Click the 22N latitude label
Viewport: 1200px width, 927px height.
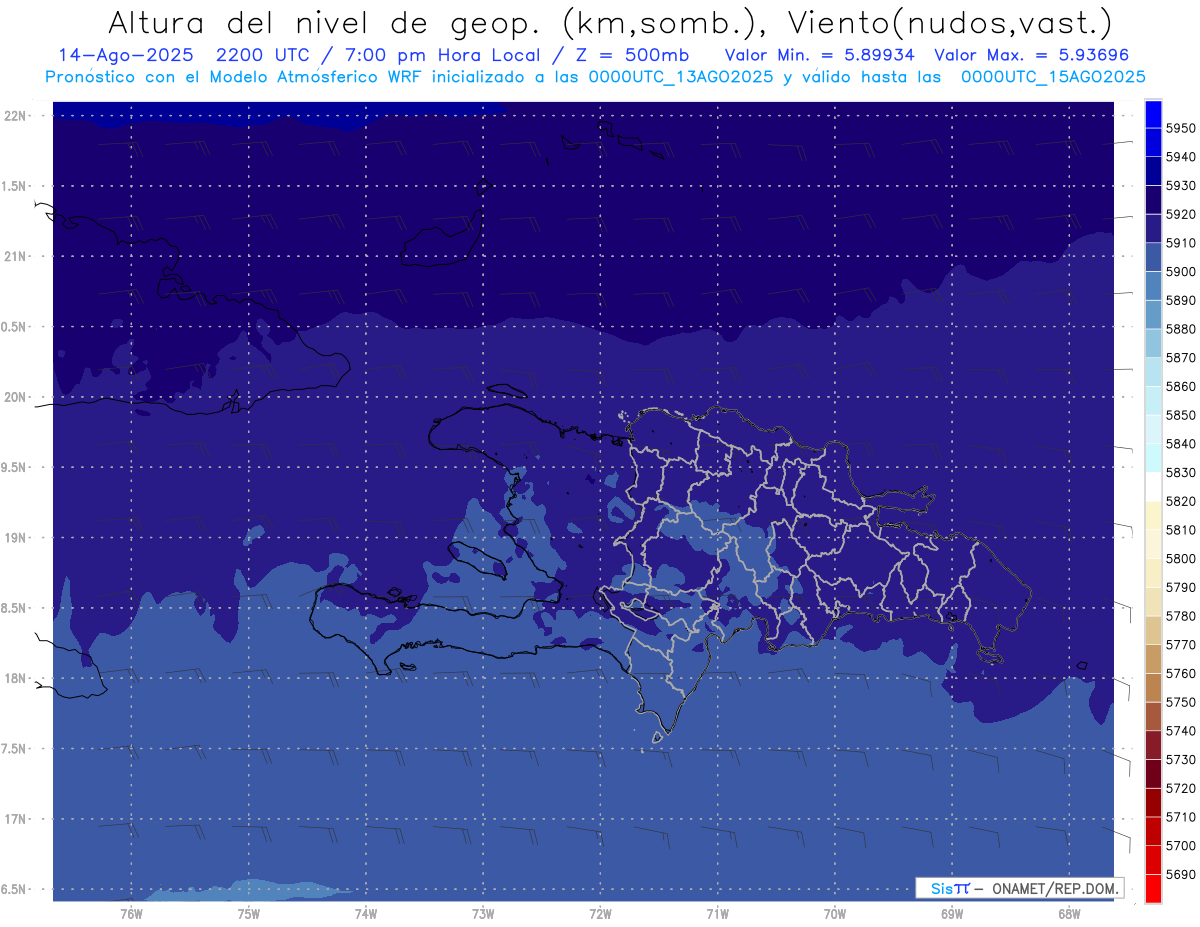tap(15, 116)
